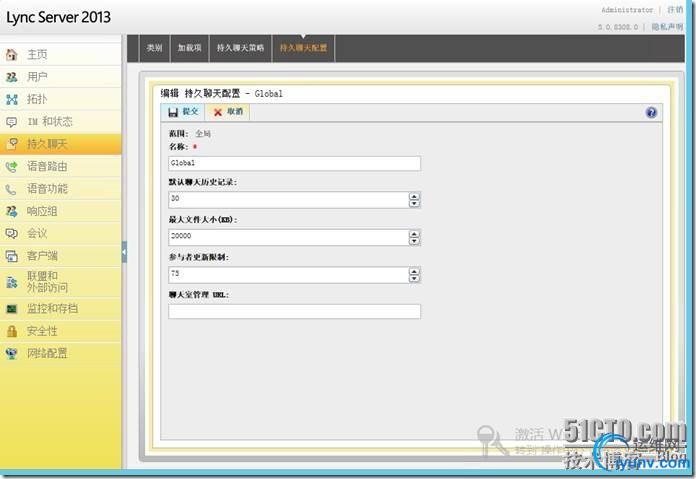Click the 安全性 padlock icon
The image size is (696, 479).
tap(12, 331)
